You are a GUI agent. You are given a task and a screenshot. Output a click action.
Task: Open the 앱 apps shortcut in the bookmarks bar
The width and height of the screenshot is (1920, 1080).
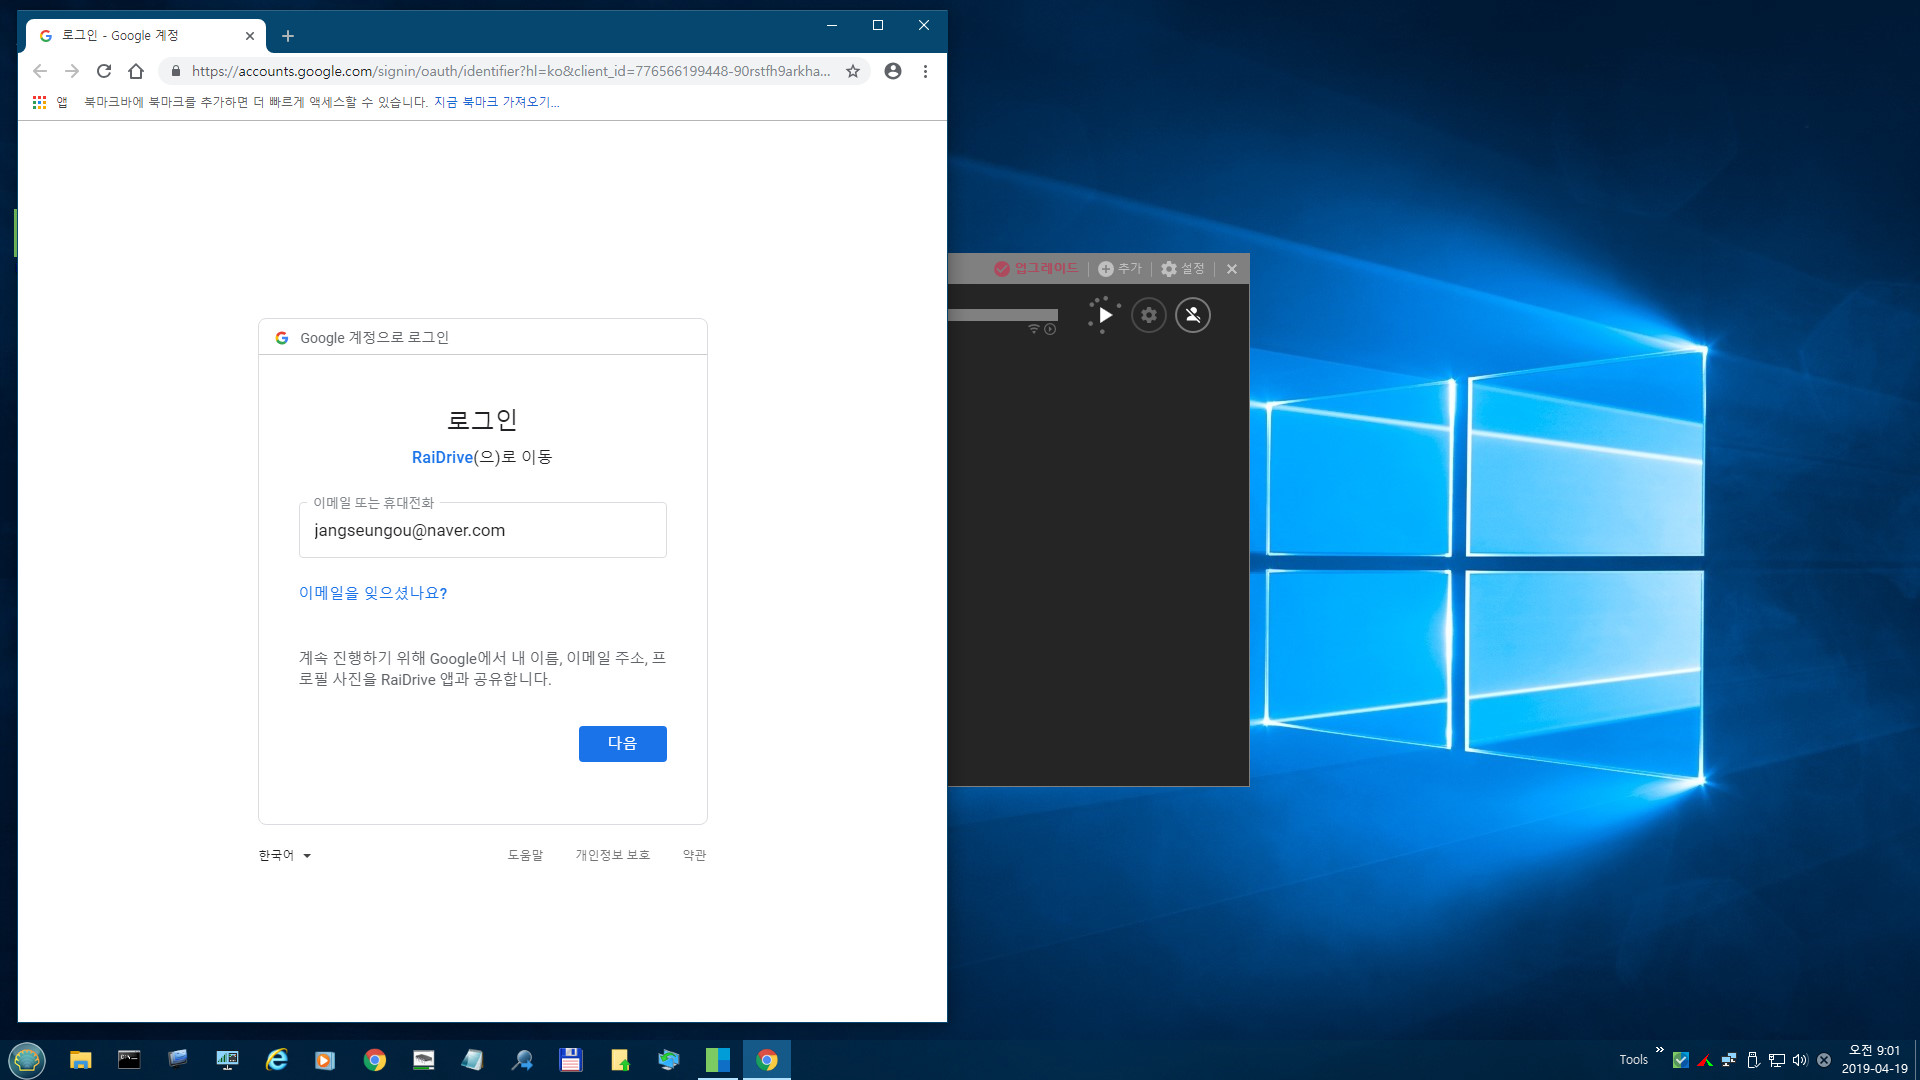pyautogui.click(x=50, y=102)
